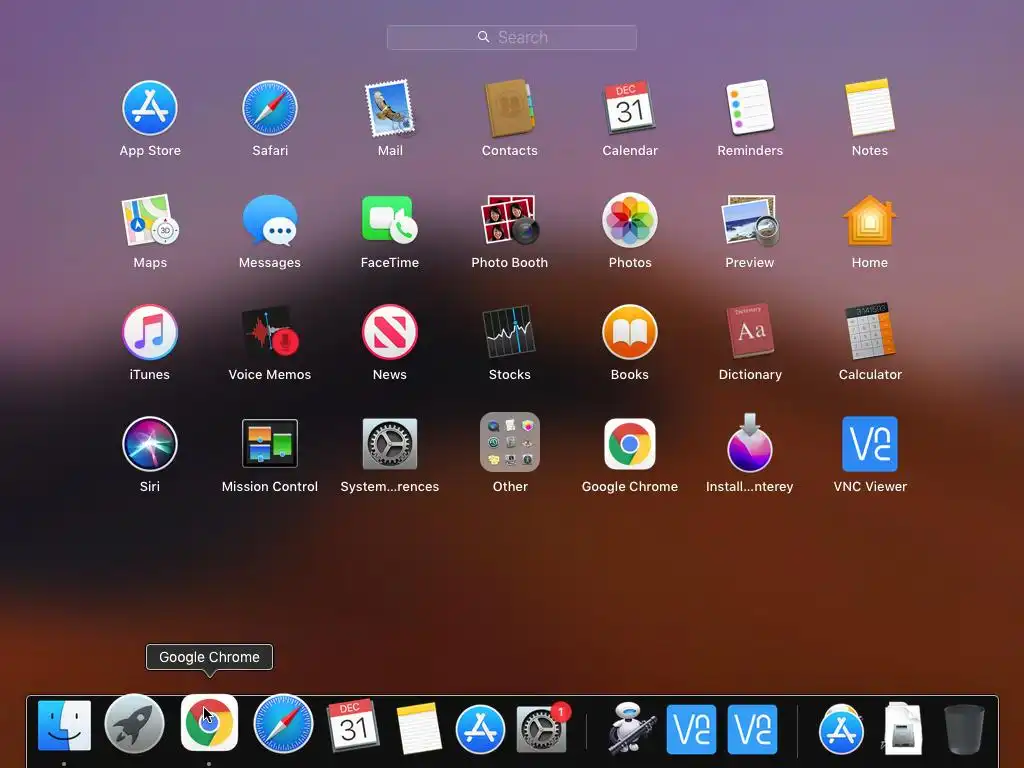Launch the Home app
Image resolution: width=1024 pixels, height=768 pixels.
[870, 221]
